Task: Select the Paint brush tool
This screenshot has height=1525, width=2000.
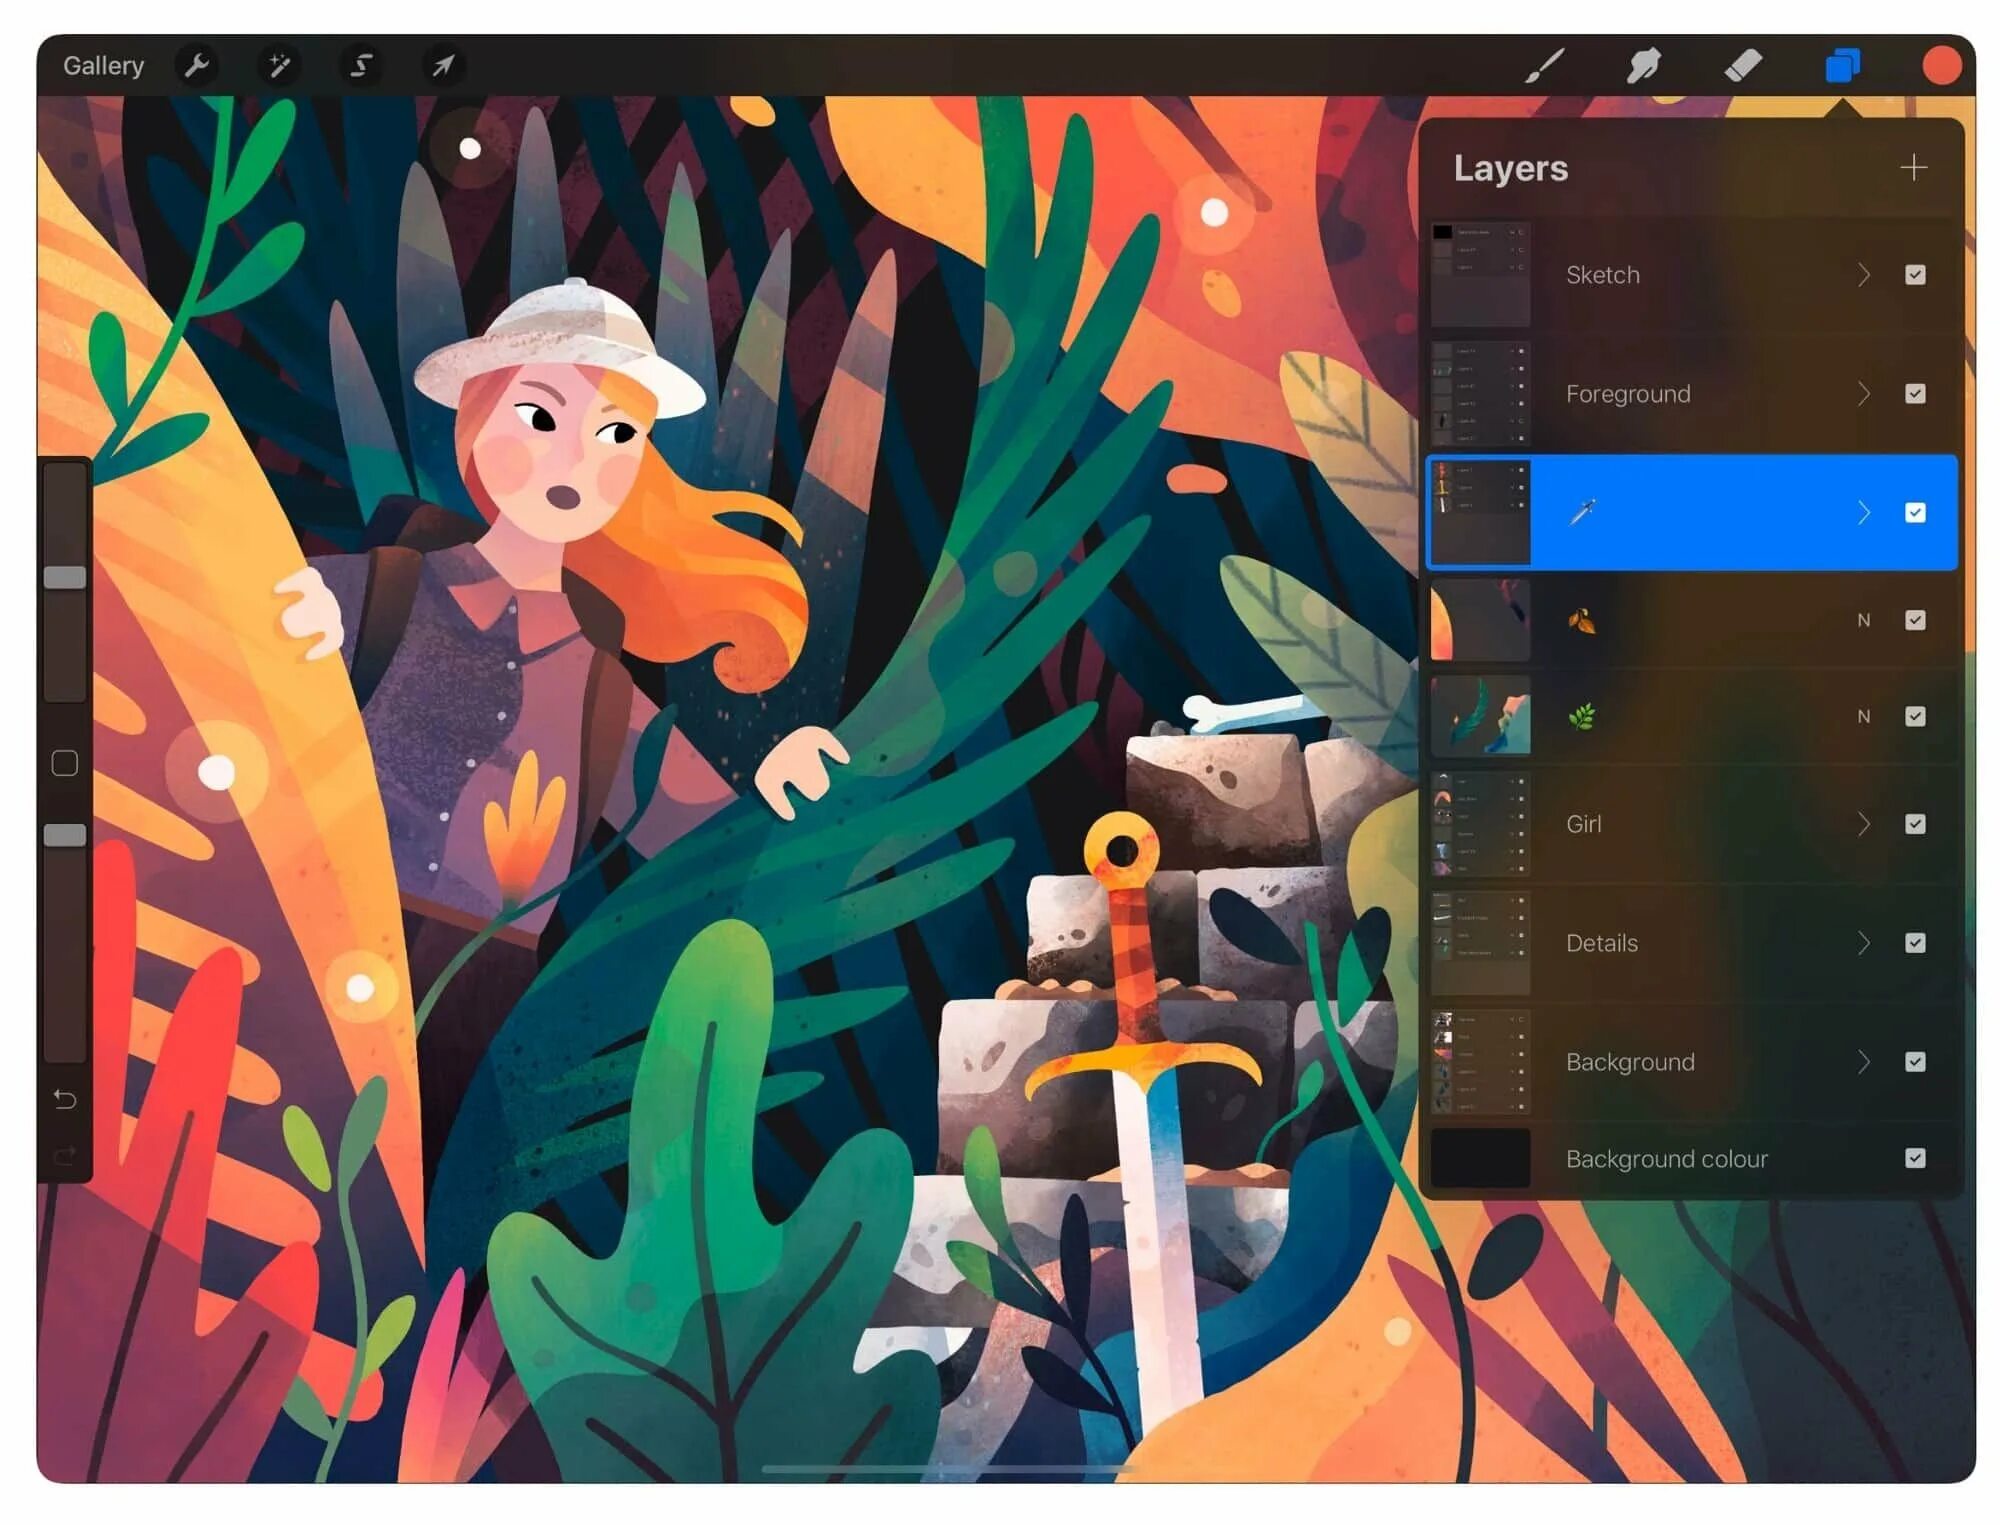Action: pos(1545,66)
